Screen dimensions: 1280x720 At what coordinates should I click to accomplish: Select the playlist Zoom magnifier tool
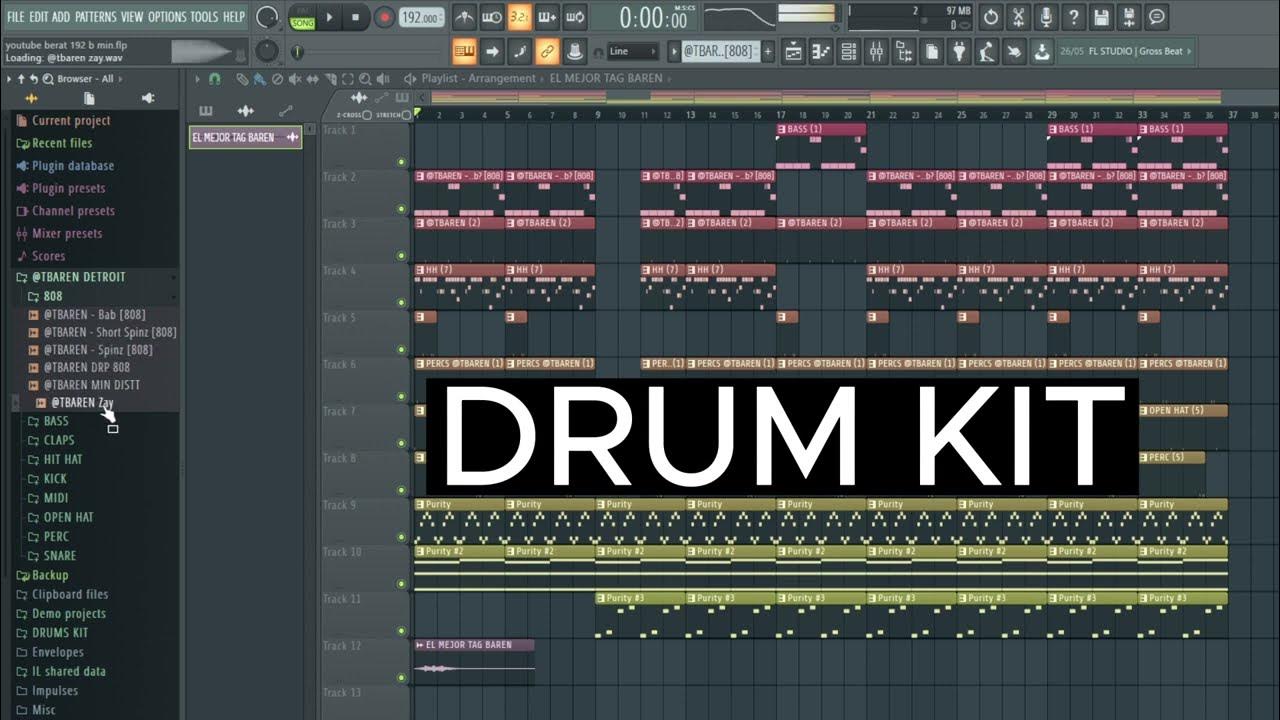pyautogui.click(x=364, y=79)
